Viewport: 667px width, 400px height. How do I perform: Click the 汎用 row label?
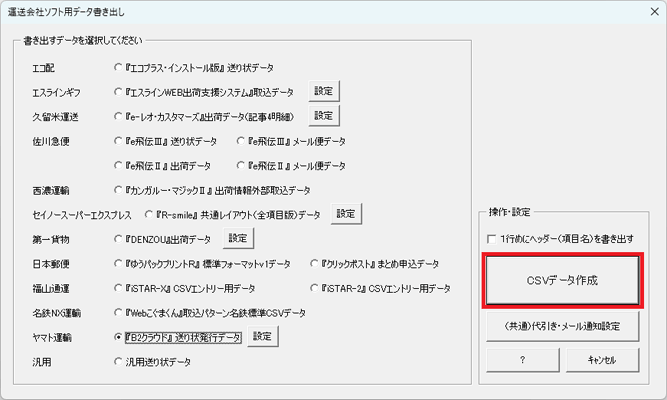click(42, 363)
